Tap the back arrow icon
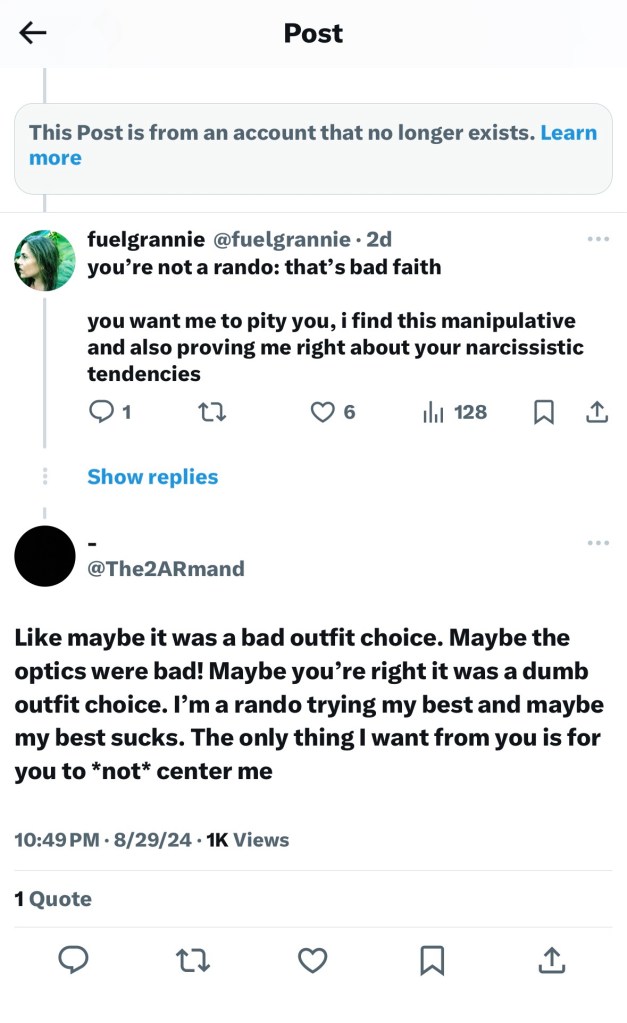The height and width of the screenshot is (1023, 627). 33,33
